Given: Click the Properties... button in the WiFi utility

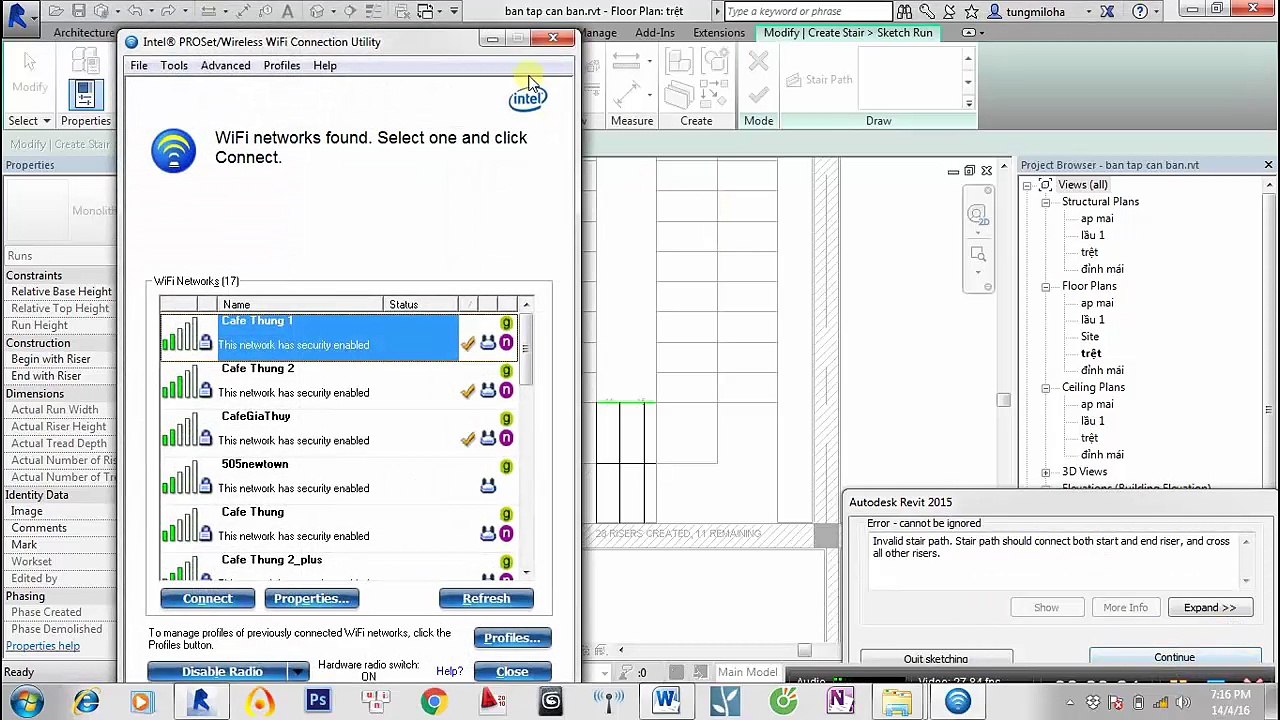Looking at the screenshot, I should click(x=312, y=599).
